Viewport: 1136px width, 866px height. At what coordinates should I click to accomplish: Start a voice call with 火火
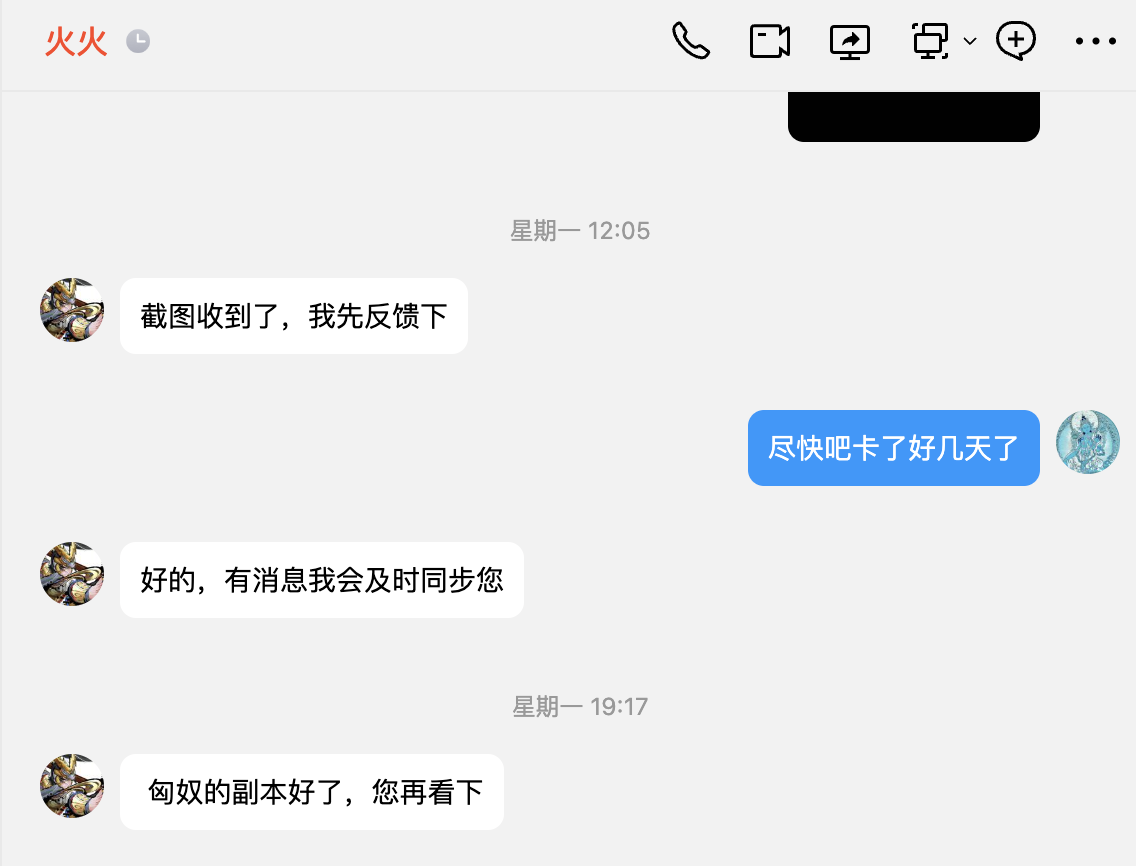pyautogui.click(x=690, y=41)
